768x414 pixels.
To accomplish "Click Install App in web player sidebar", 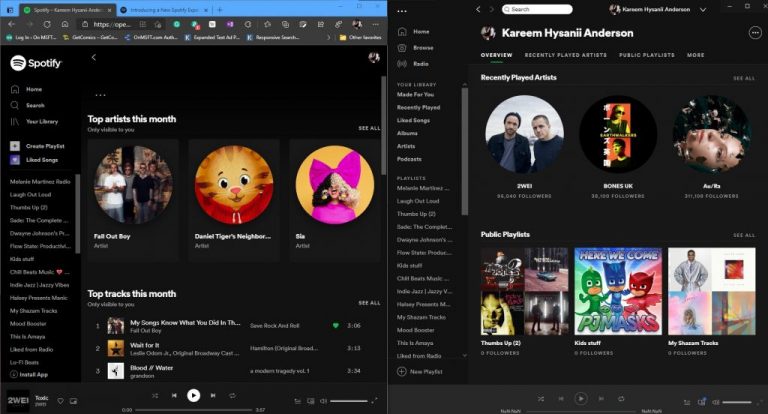I will click(x=29, y=374).
